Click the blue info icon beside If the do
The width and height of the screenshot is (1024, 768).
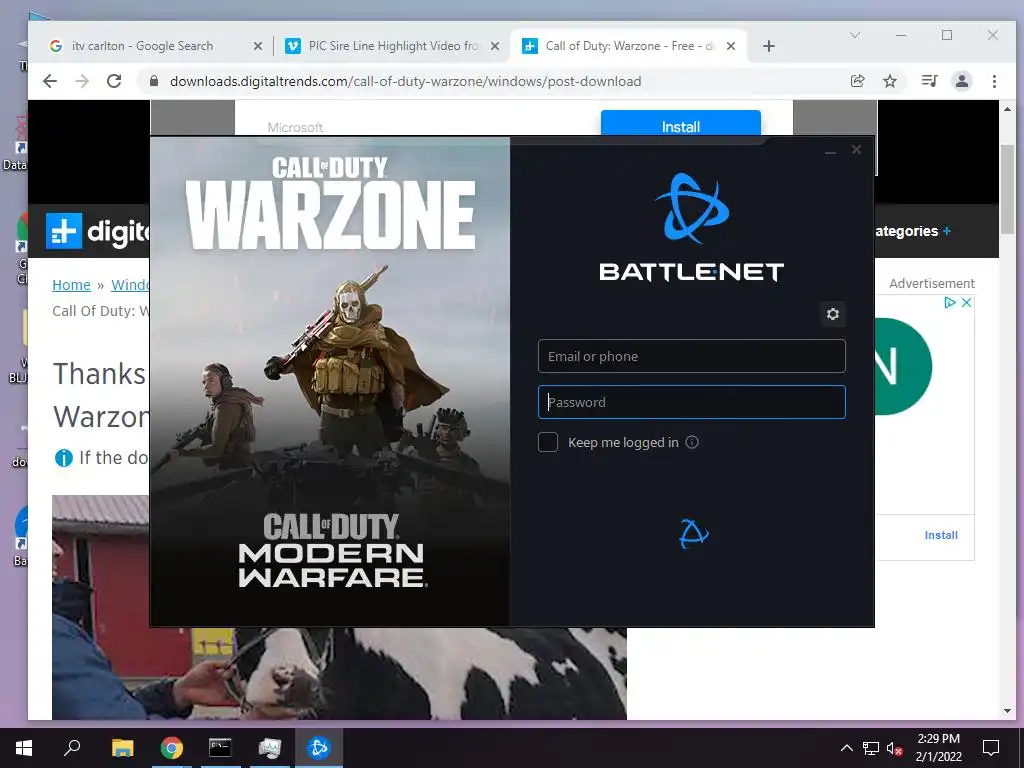pos(63,458)
